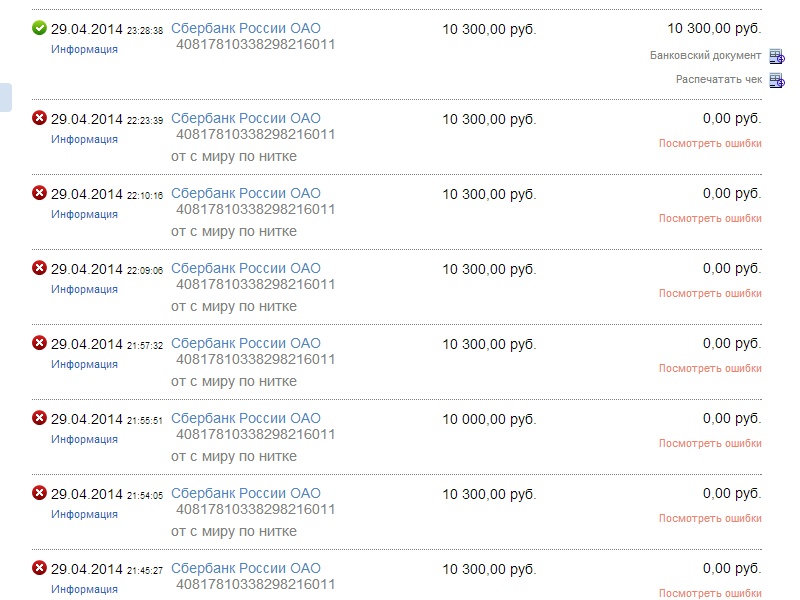Open Сбербанк России ОАО link at 22:10:16
Viewport: 800px width, 600px height.
pyautogui.click(x=245, y=193)
